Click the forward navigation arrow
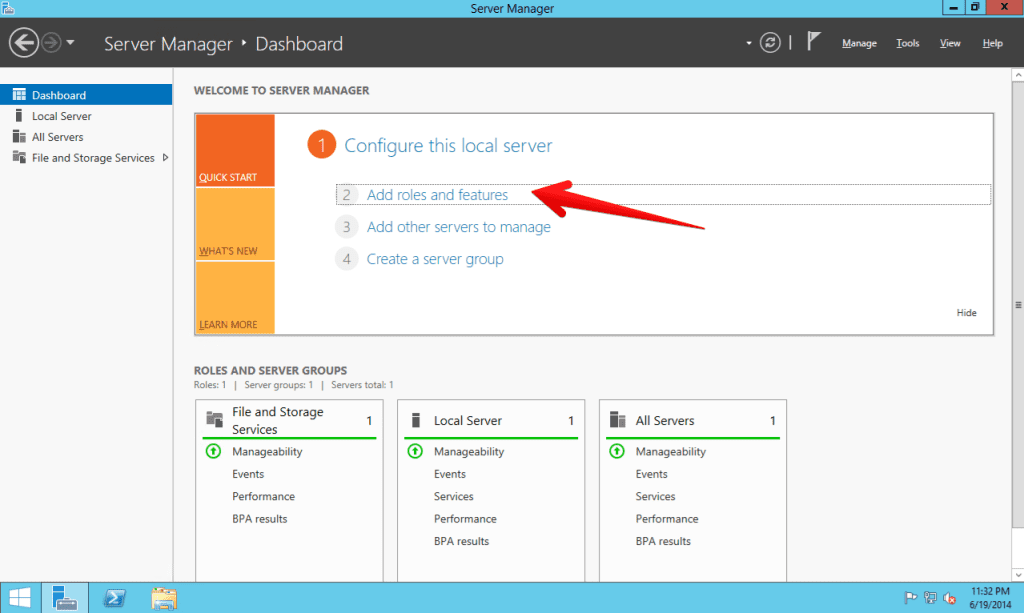This screenshot has height=613, width=1024. pos(51,43)
